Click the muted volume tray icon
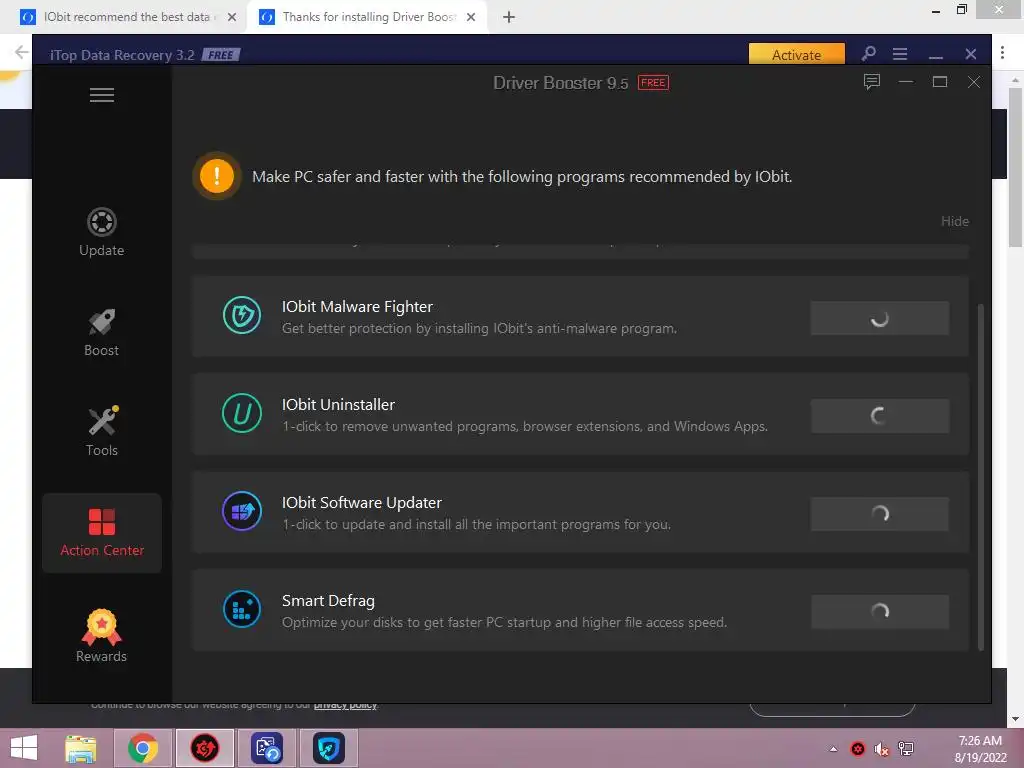 882,749
